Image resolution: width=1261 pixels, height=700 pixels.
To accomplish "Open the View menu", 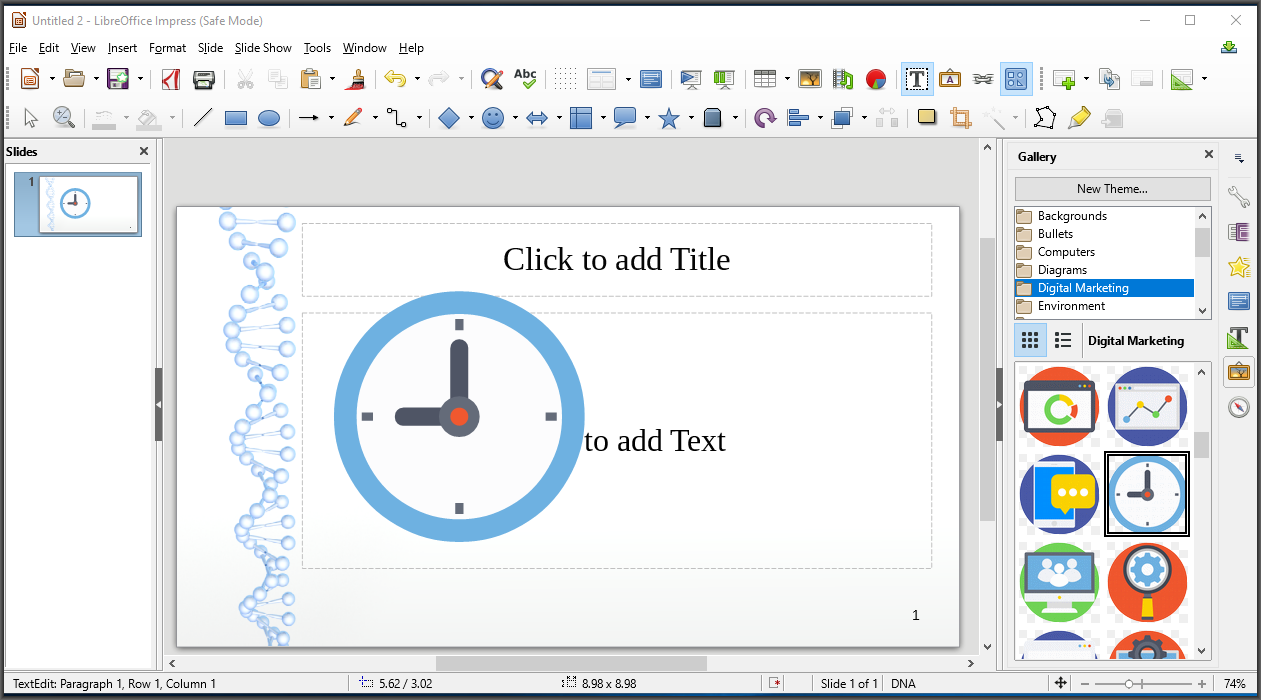I will tap(83, 48).
